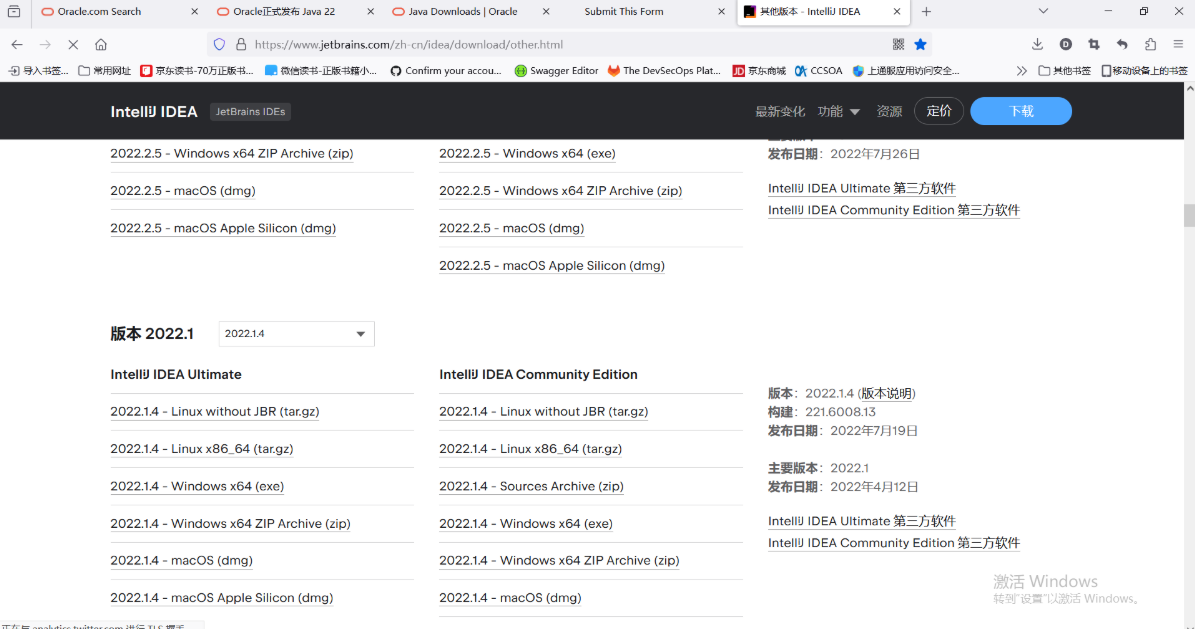Click the 定价 pricing button
Image resolution: width=1195 pixels, height=629 pixels.
(939, 111)
